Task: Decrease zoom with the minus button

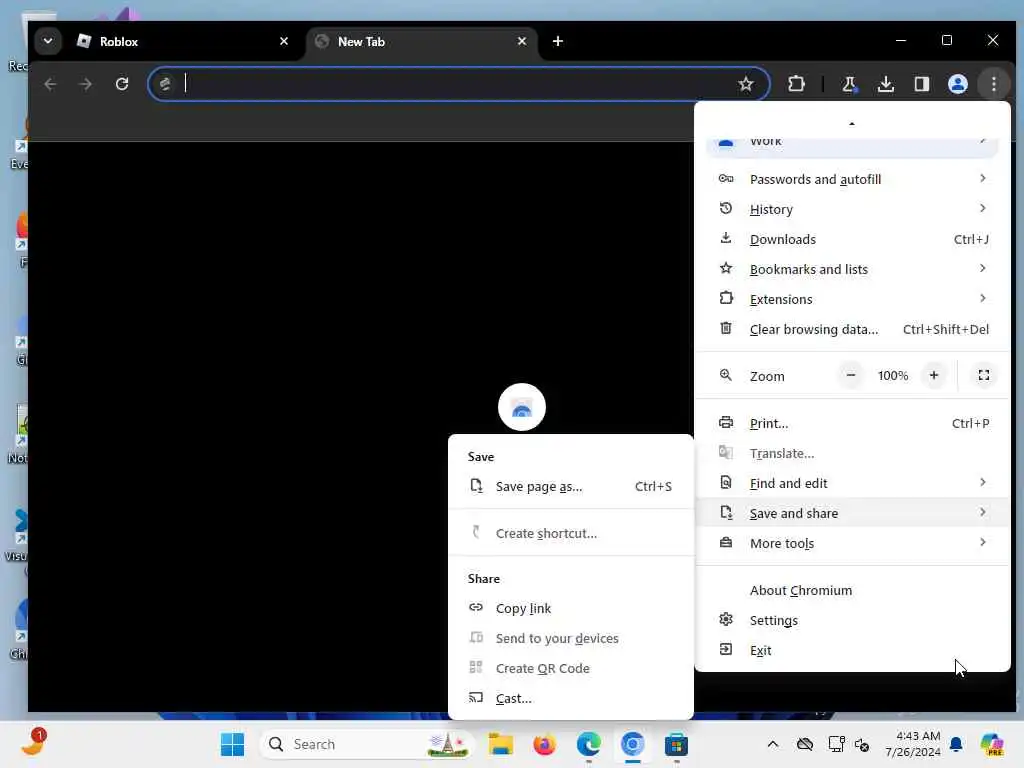Action: point(850,375)
